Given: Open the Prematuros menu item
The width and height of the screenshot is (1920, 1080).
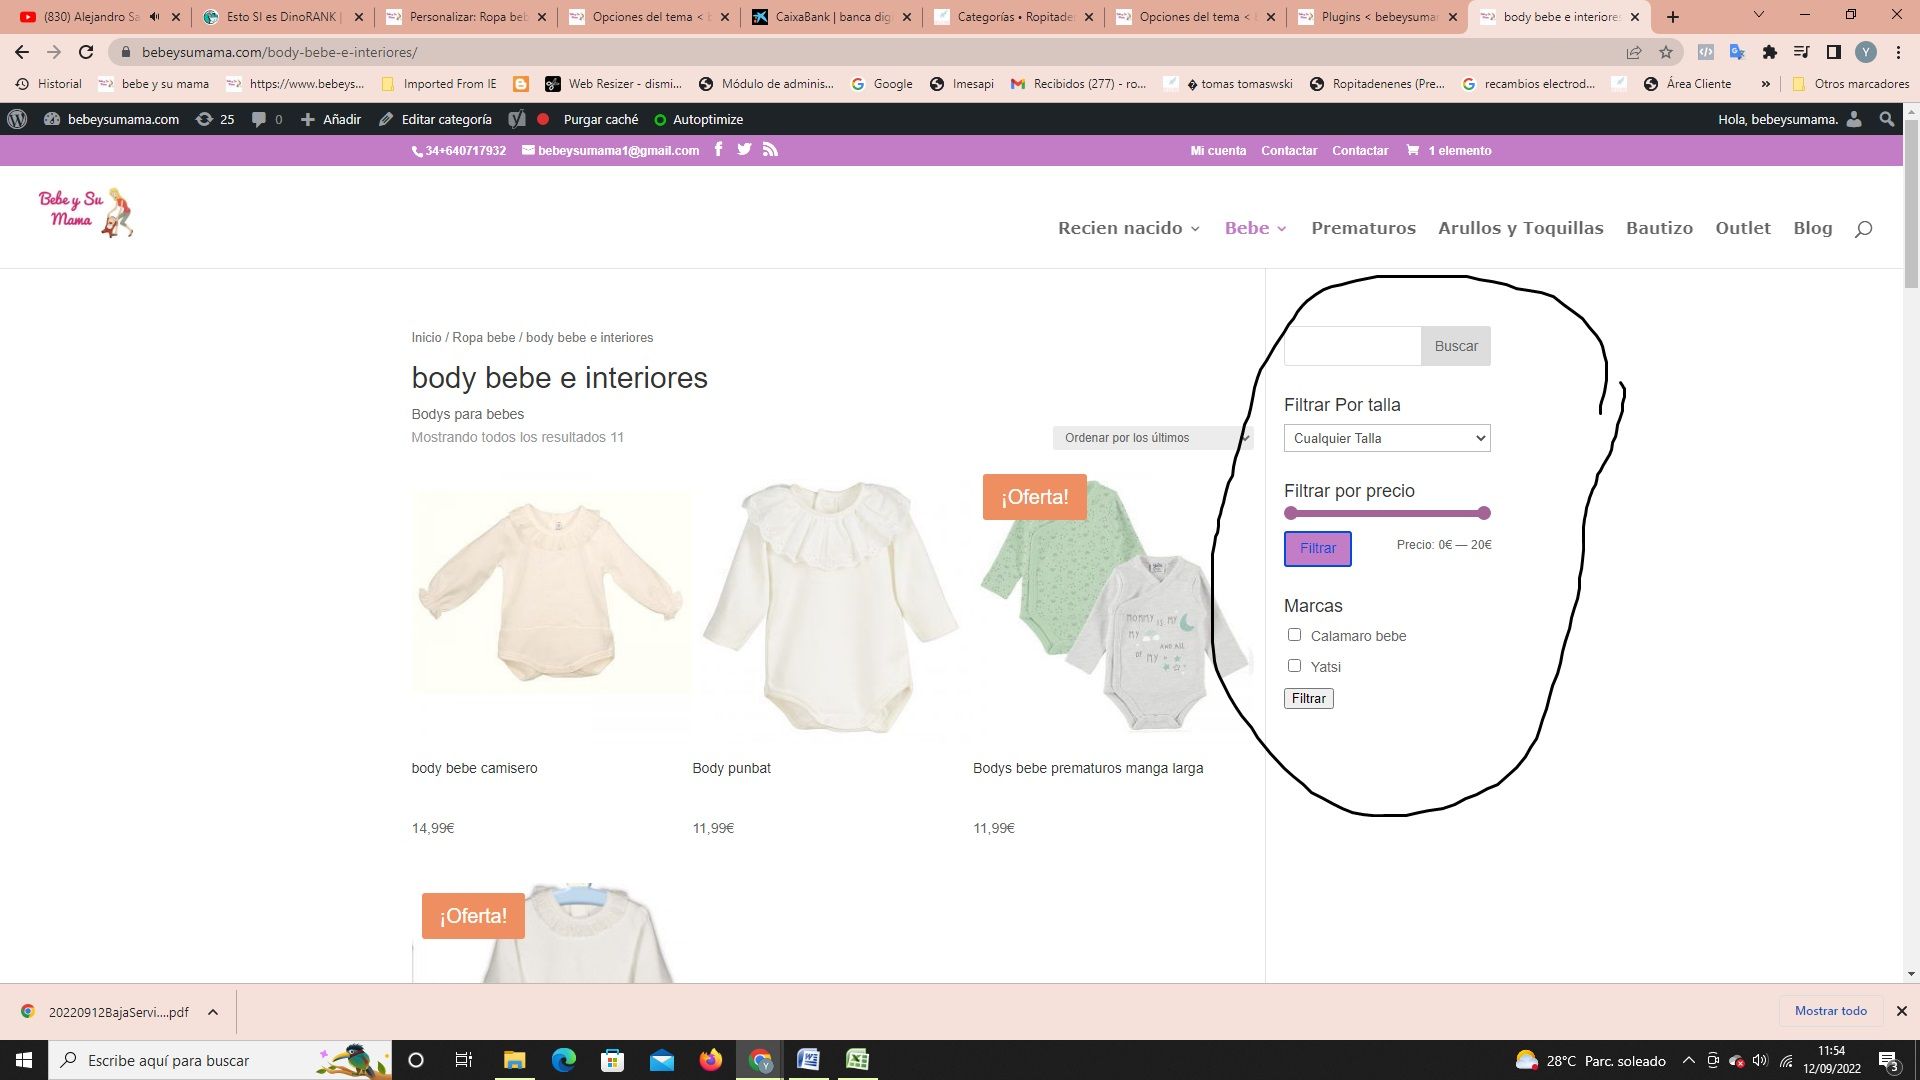Looking at the screenshot, I should point(1363,228).
